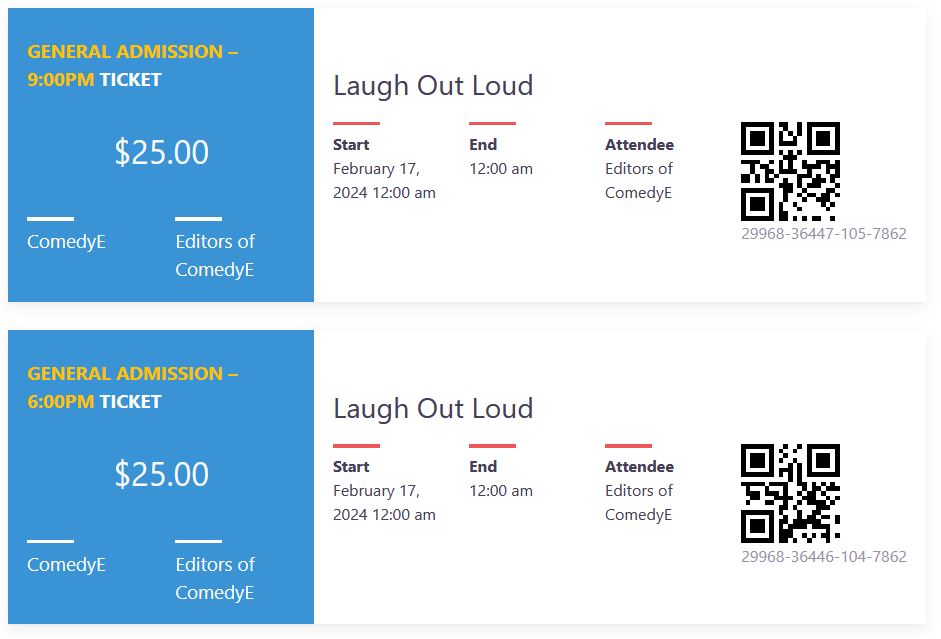
Task: Click ticket number 29968-36446-104-7862
Action: [x=823, y=556]
